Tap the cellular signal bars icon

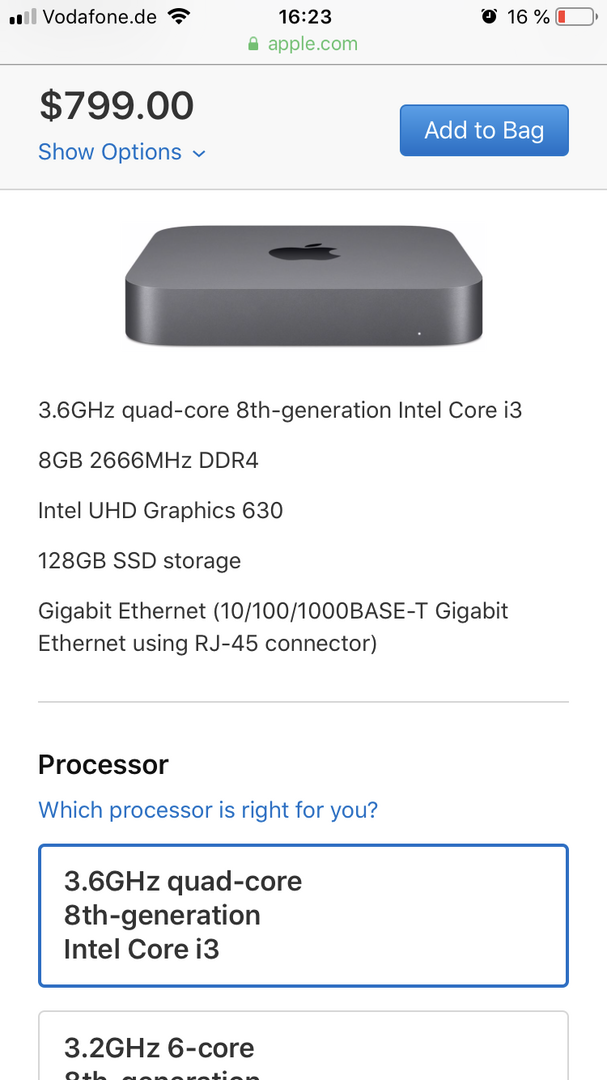[x=22, y=17]
